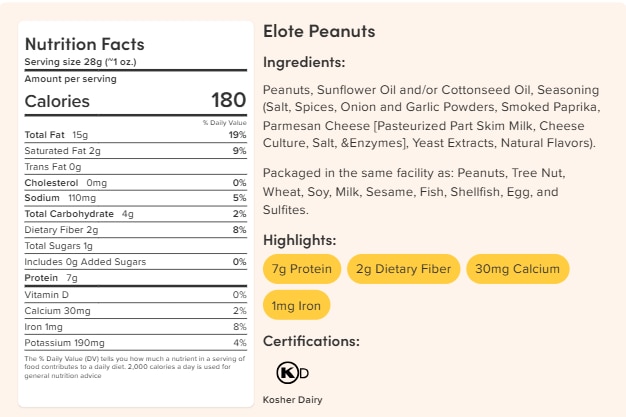The image size is (626, 417).
Task: Click the Kosher Dairy certification icon
Action: [x=292, y=373]
